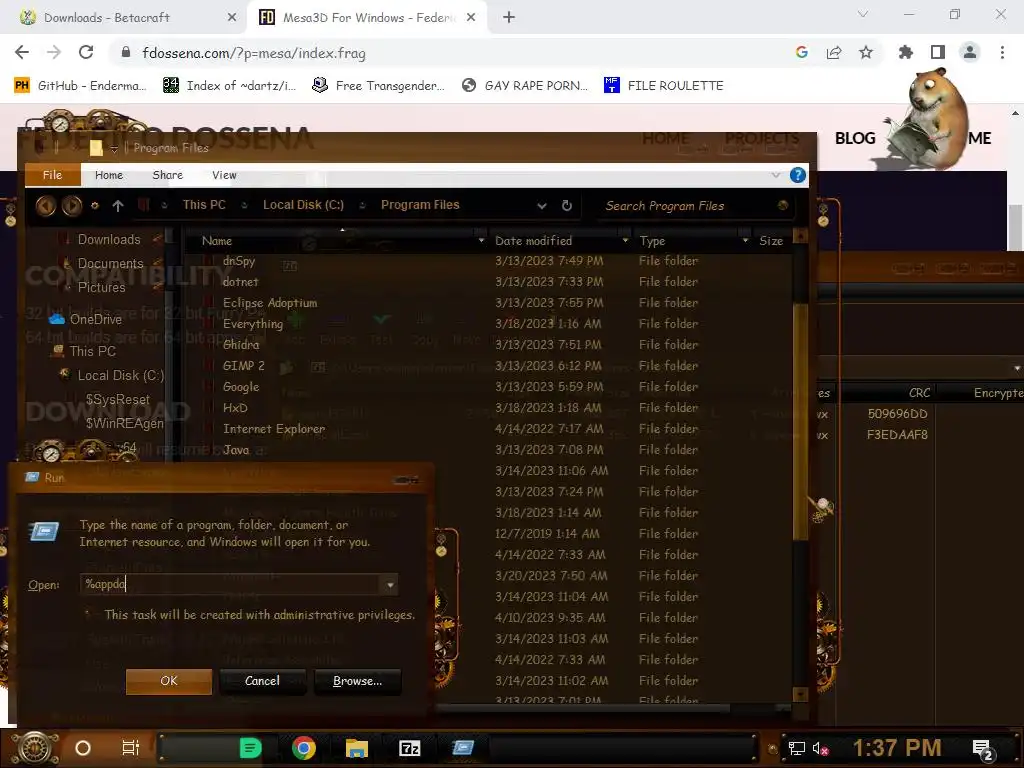Viewport: 1024px width, 768px height.
Task: Open Chrome tab search chevron
Action: pyautogui.click(x=863, y=14)
